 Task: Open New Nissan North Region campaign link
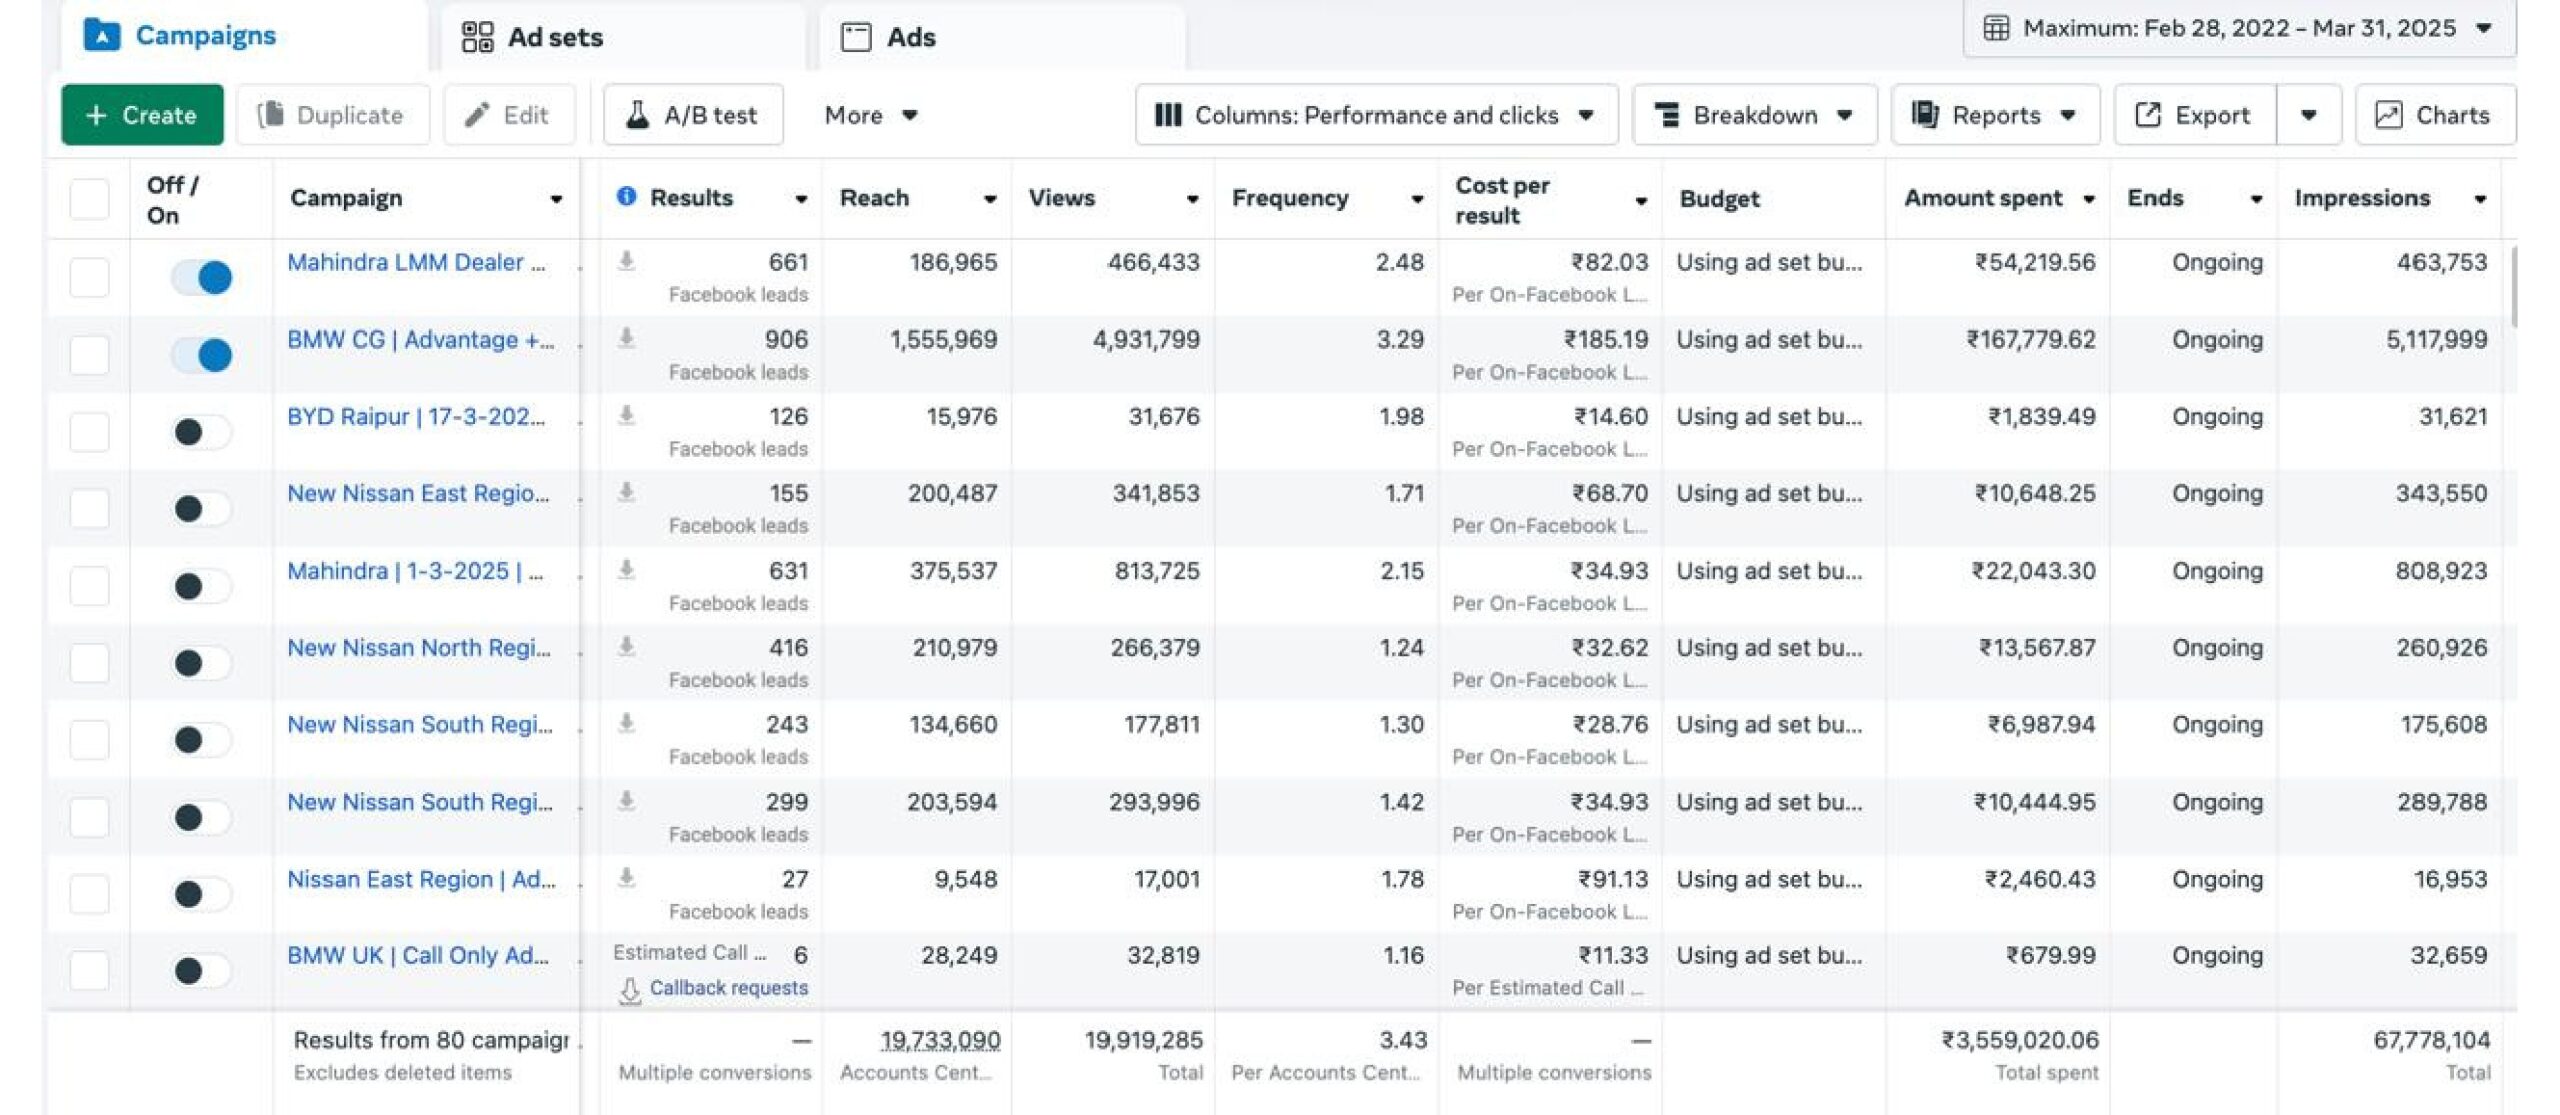[x=419, y=647]
